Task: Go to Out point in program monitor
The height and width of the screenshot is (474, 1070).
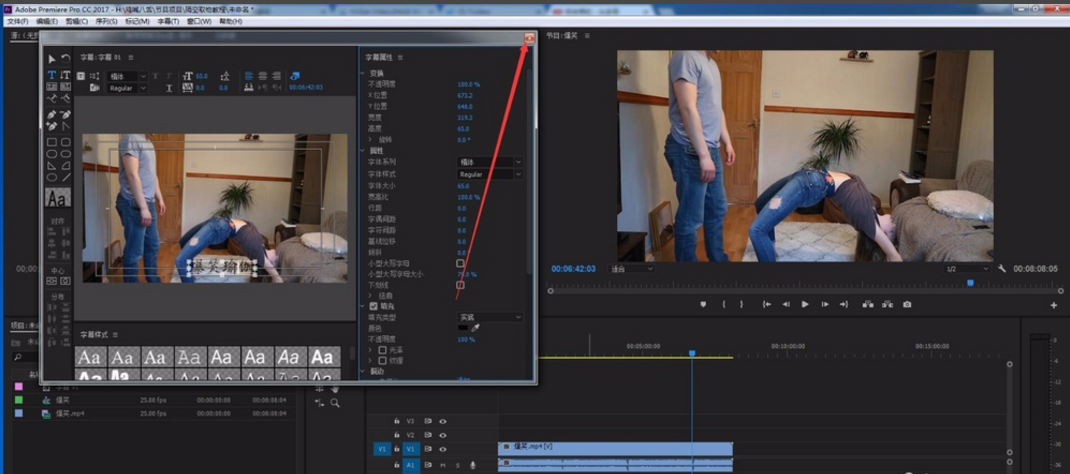Action: click(843, 304)
